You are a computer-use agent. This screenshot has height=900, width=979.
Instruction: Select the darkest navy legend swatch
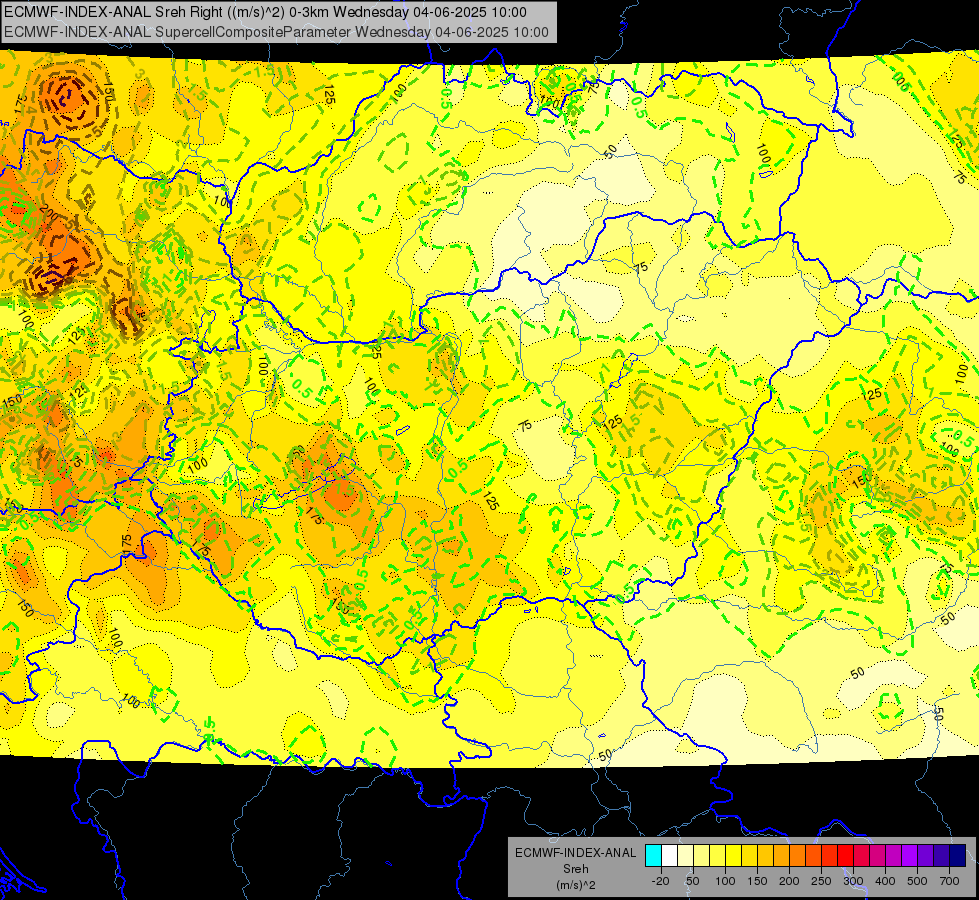click(958, 855)
